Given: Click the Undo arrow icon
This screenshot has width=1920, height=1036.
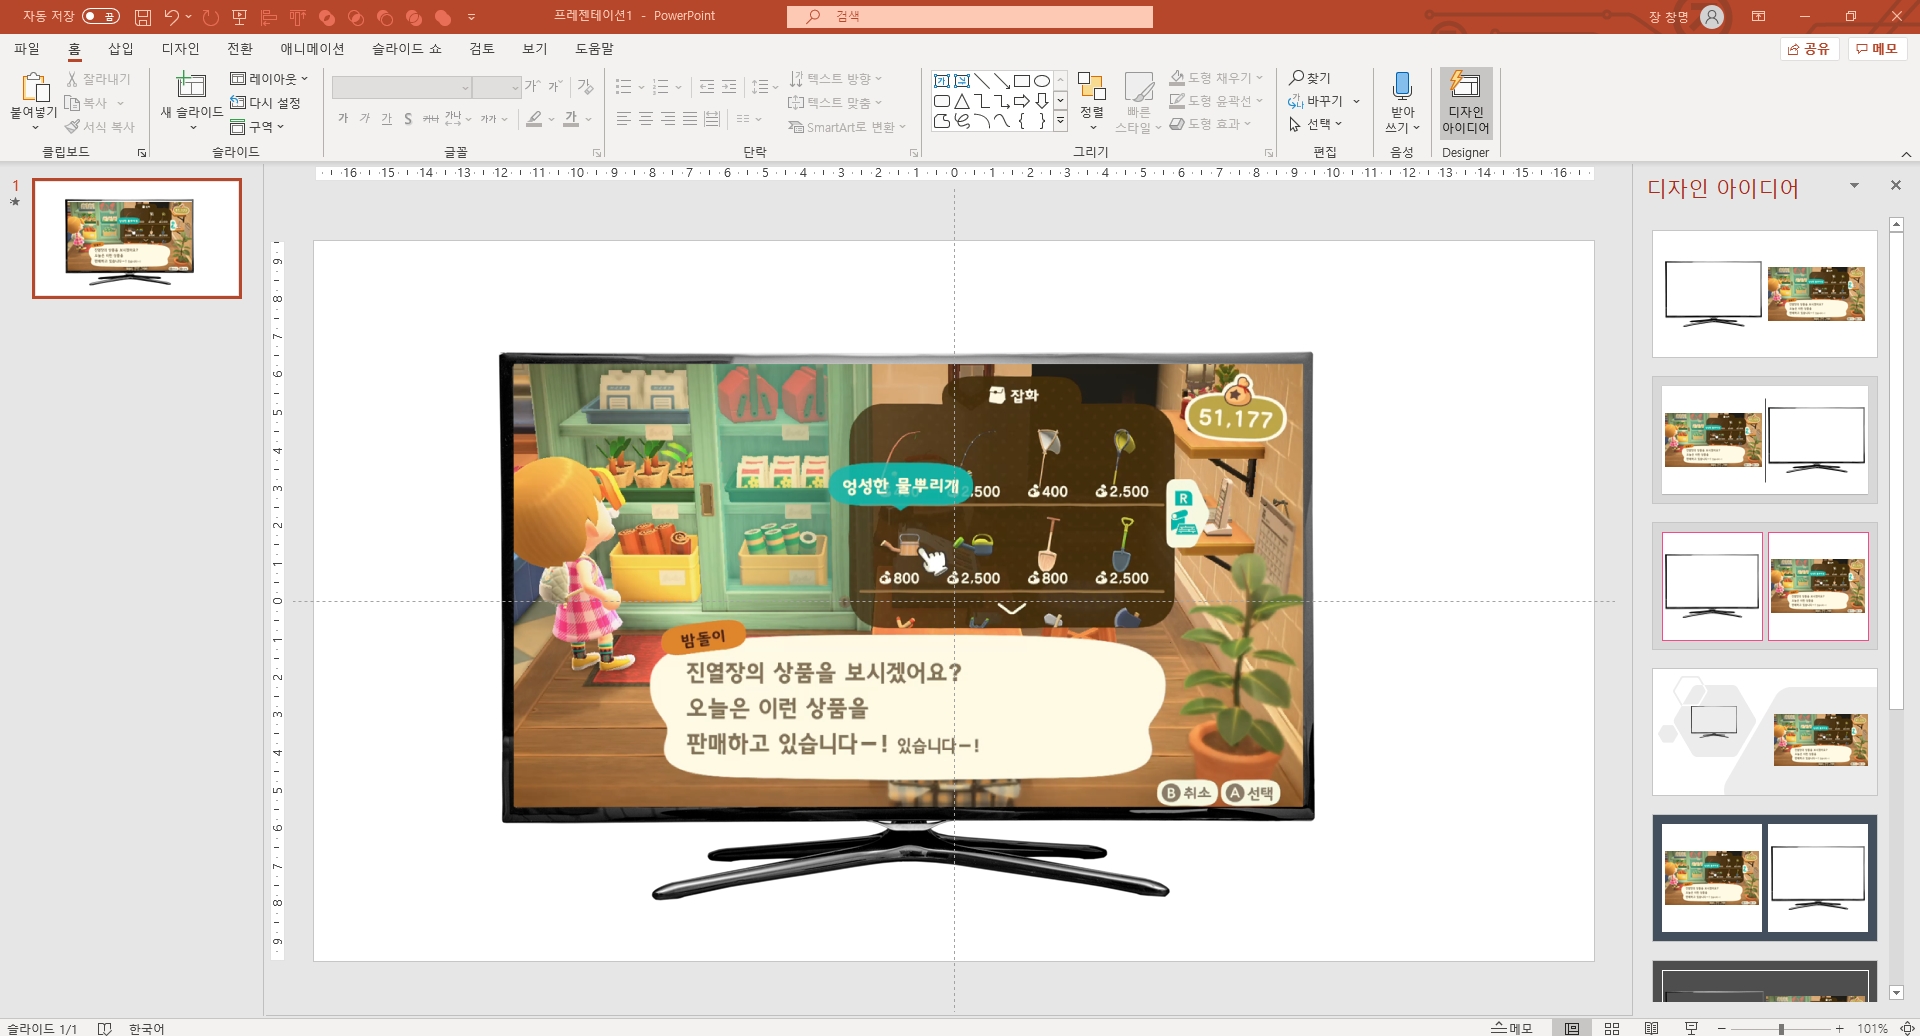Looking at the screenshot, I should [172, 17].
